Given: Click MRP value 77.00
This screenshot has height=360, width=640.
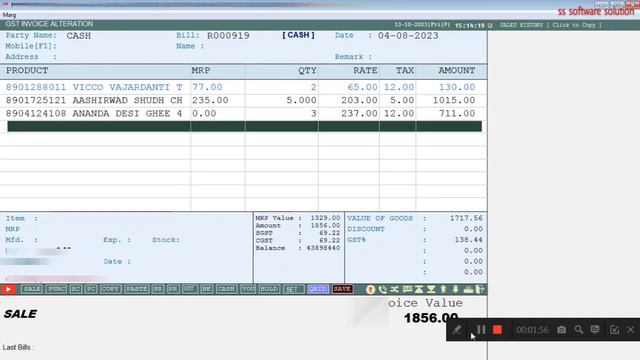Looking at the screenshot, I should pyautogui.click(x=207, y=87).
